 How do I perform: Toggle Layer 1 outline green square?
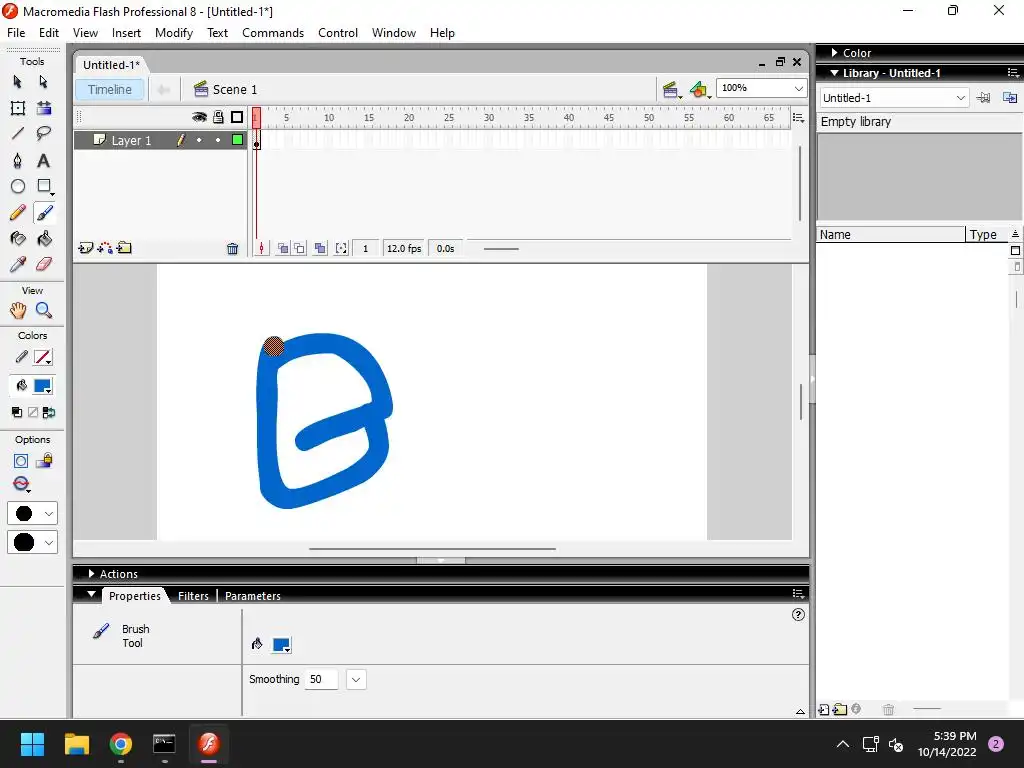(237, 140)
